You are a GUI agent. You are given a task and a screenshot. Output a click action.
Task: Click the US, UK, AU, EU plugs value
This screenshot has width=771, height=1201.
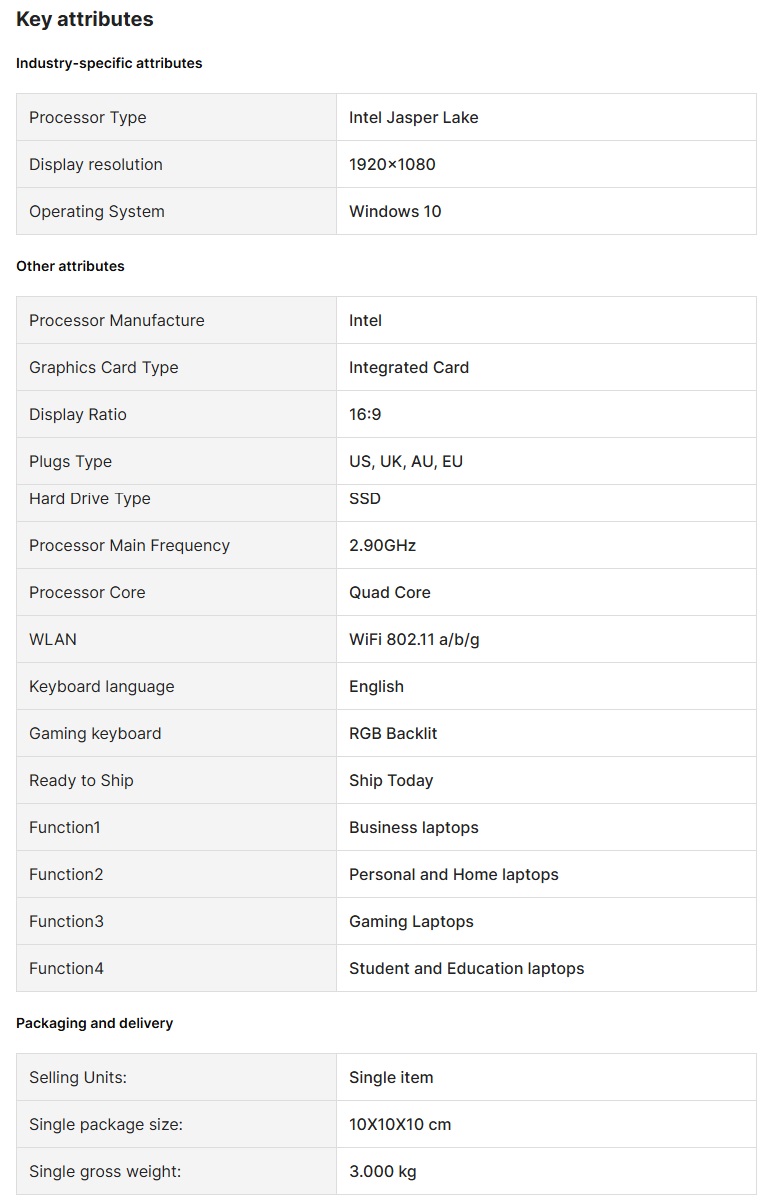(405, 461)
